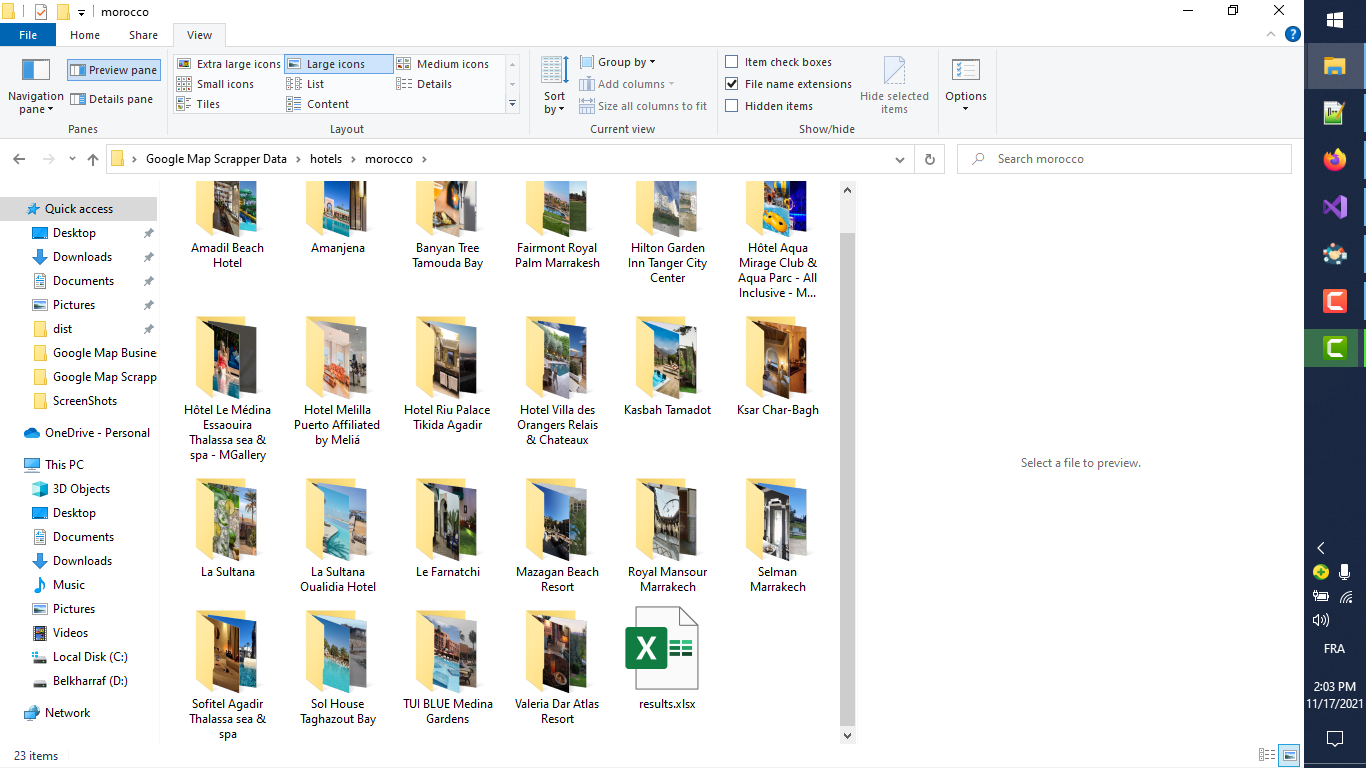The height and width of the screenshot is (768, 1366).
Task: Select the View ribbon tab
Action: click(199, 35)
